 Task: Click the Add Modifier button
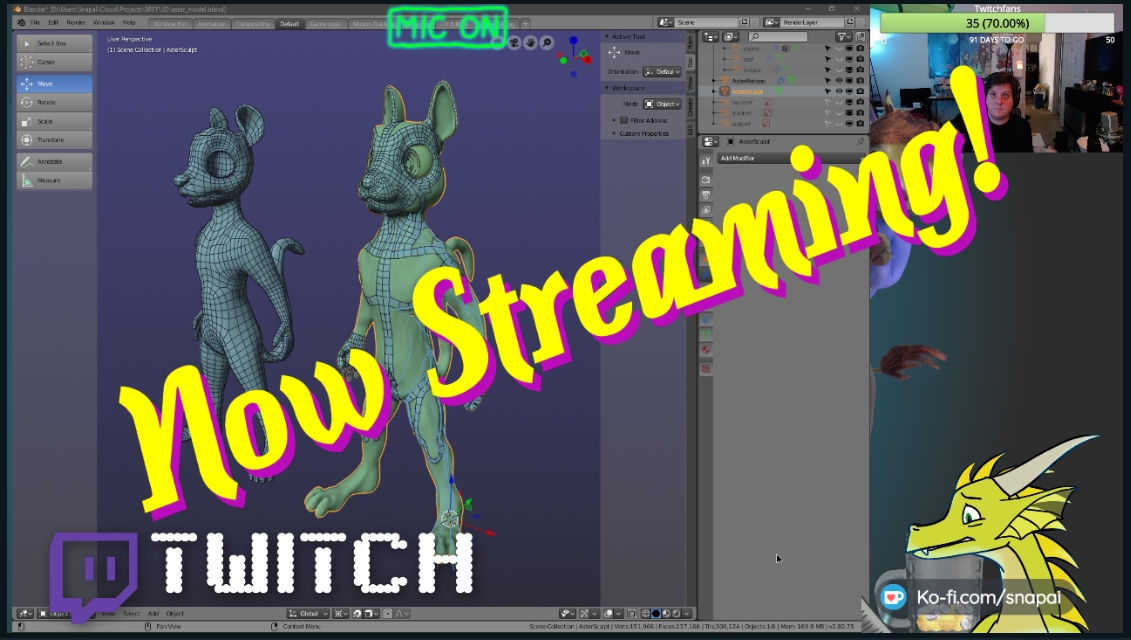791,158
